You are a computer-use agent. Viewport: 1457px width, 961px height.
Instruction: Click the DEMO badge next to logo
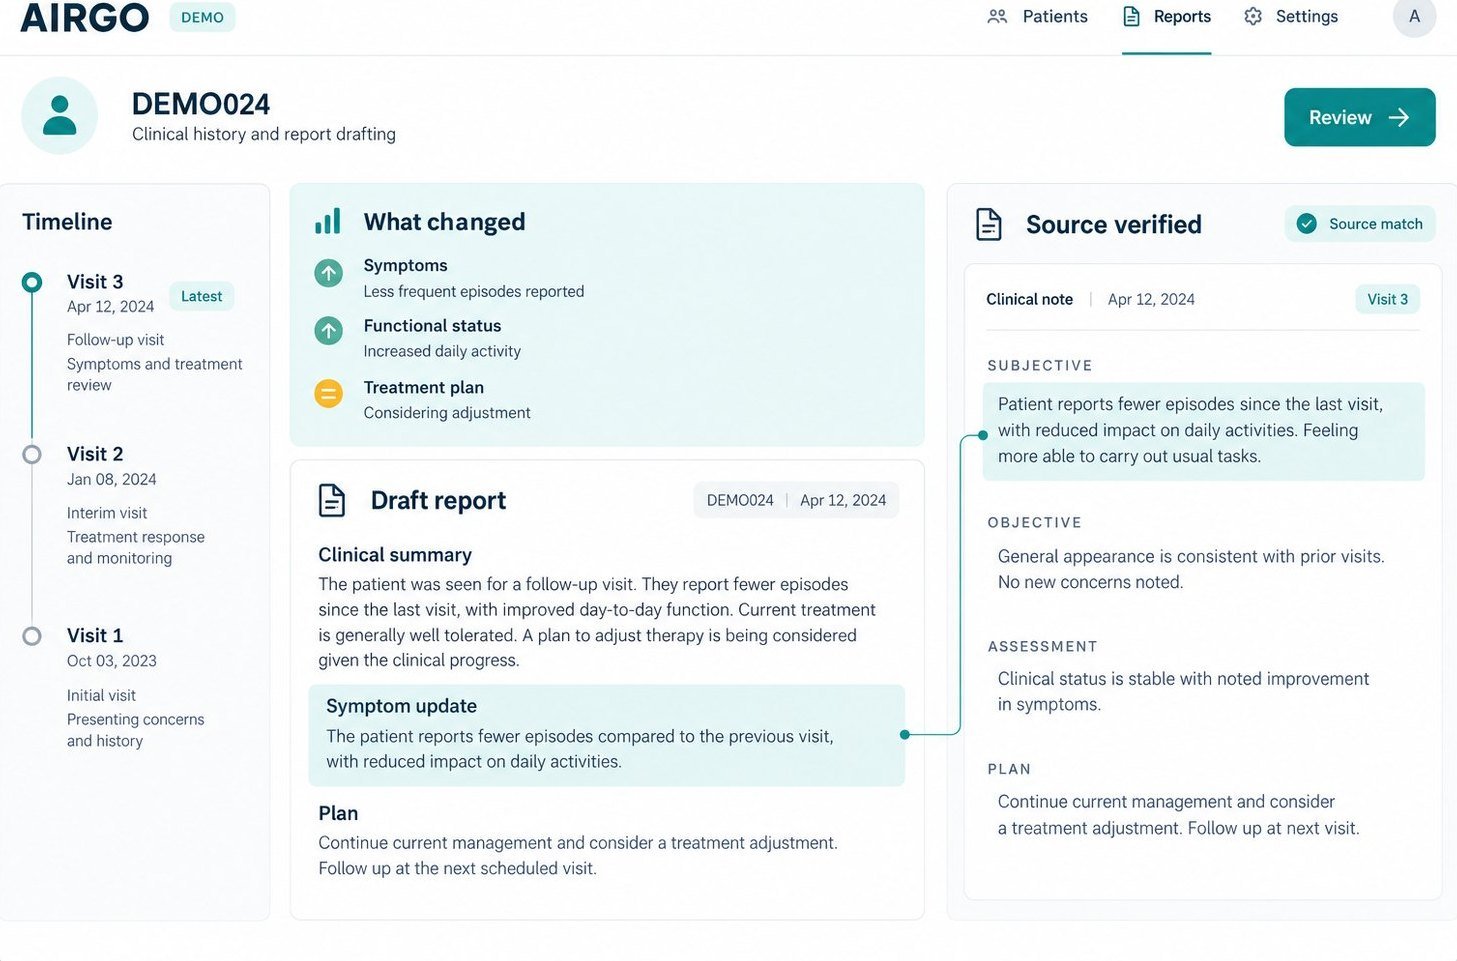coord(202,17)
